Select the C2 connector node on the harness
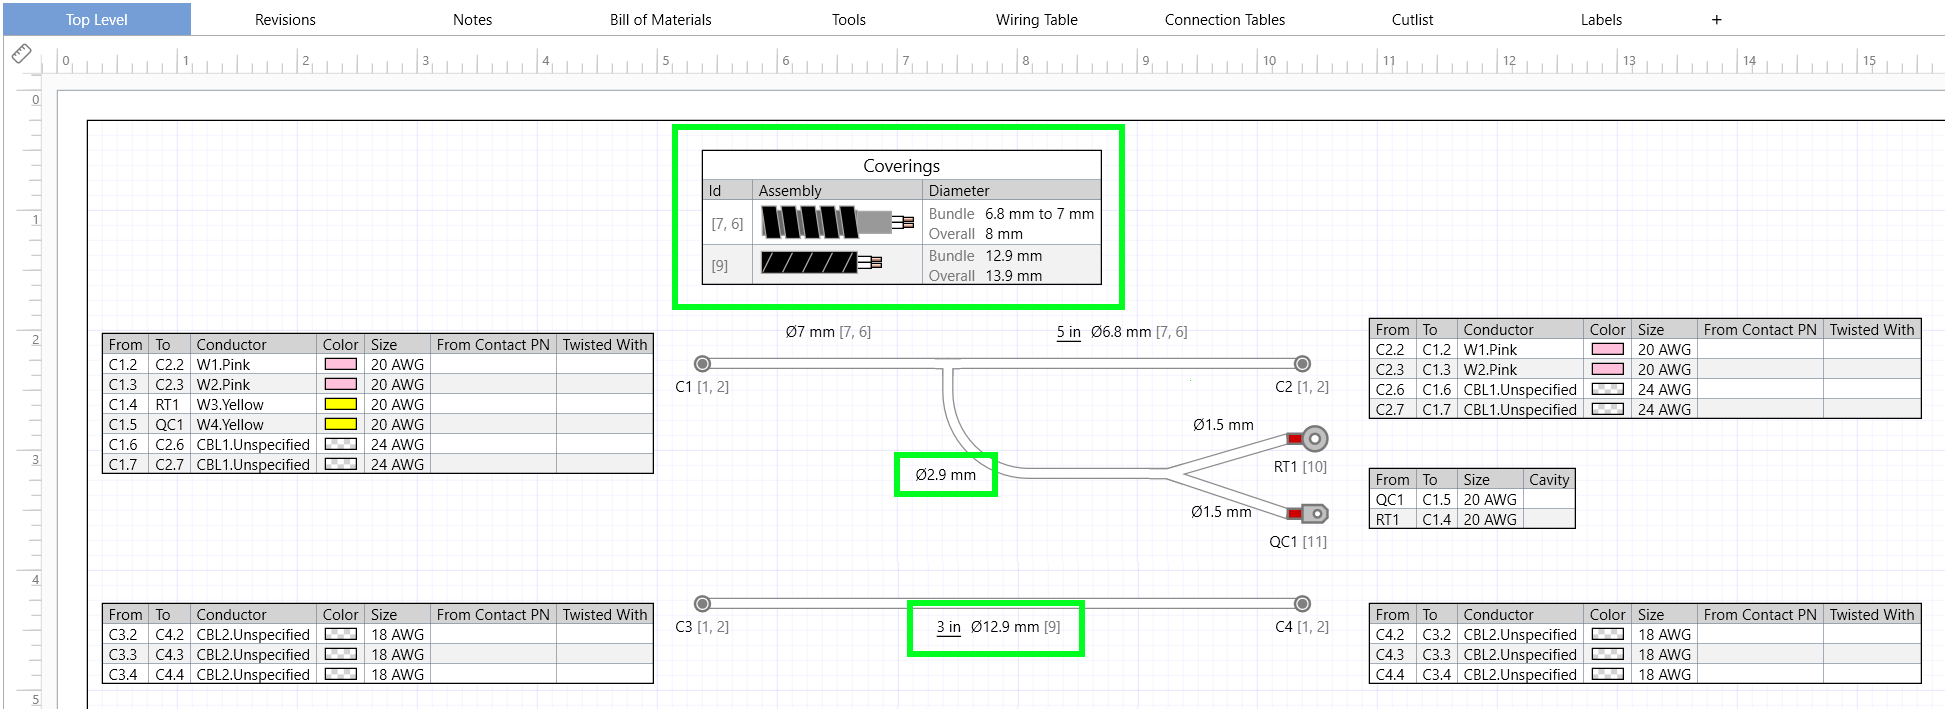 pos(1302,364)
